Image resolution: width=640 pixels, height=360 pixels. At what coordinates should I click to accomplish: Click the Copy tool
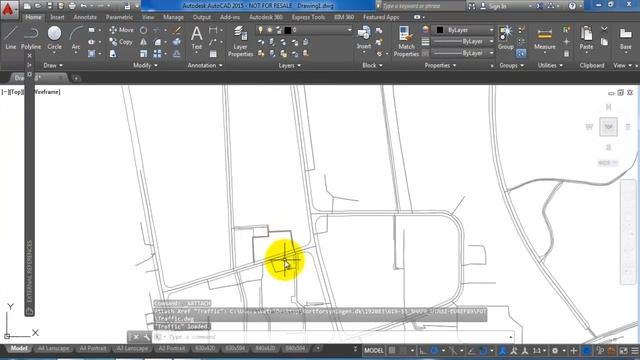[x=121, y=42]
